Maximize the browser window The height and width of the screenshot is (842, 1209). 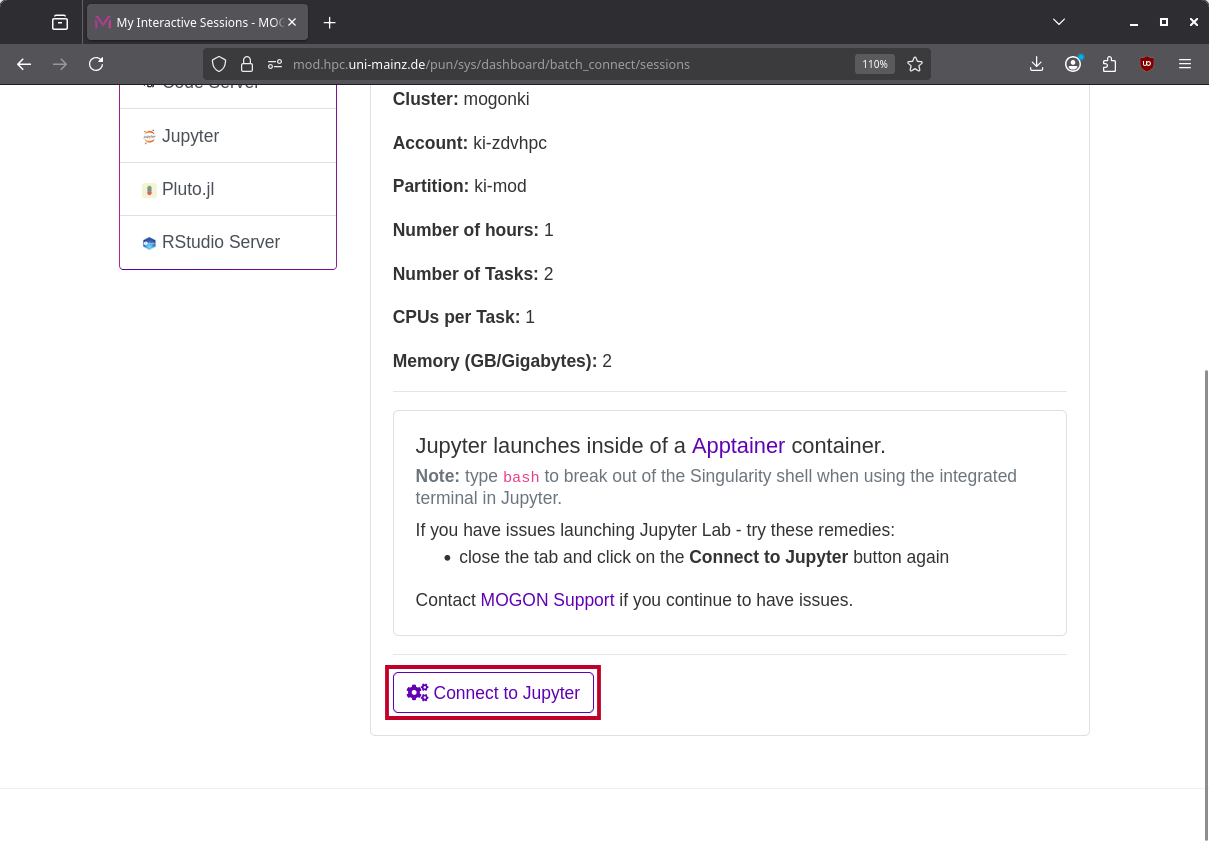(x=1164, y=22)
